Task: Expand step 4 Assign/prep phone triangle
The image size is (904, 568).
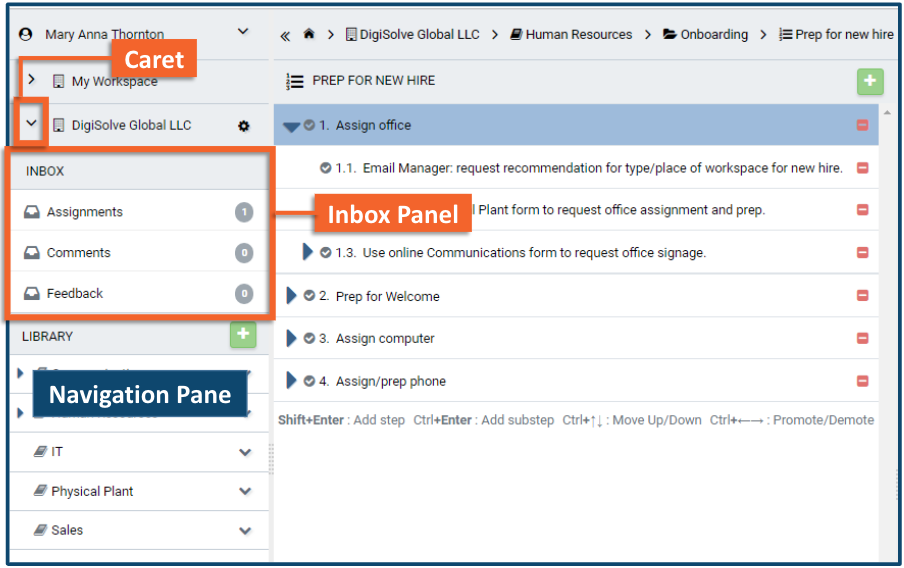Action: (x=291, y=381)
